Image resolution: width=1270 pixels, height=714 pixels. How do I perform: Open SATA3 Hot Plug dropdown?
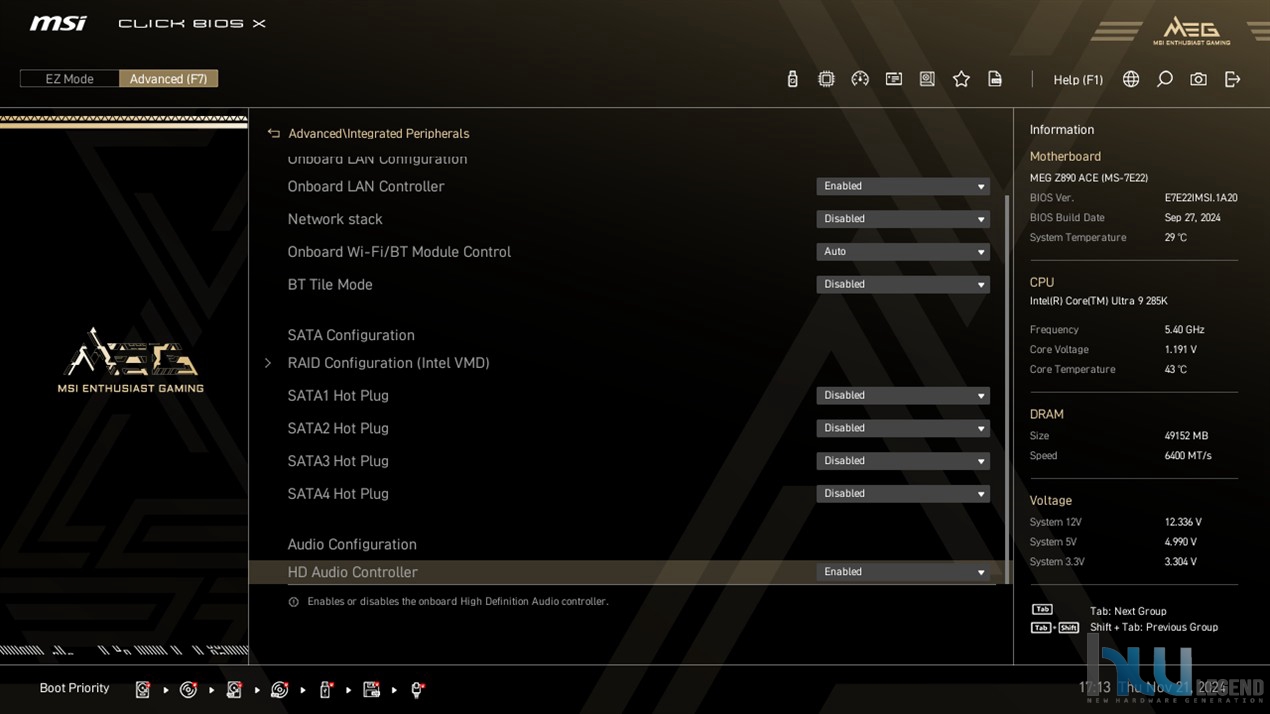coord(903,461)
